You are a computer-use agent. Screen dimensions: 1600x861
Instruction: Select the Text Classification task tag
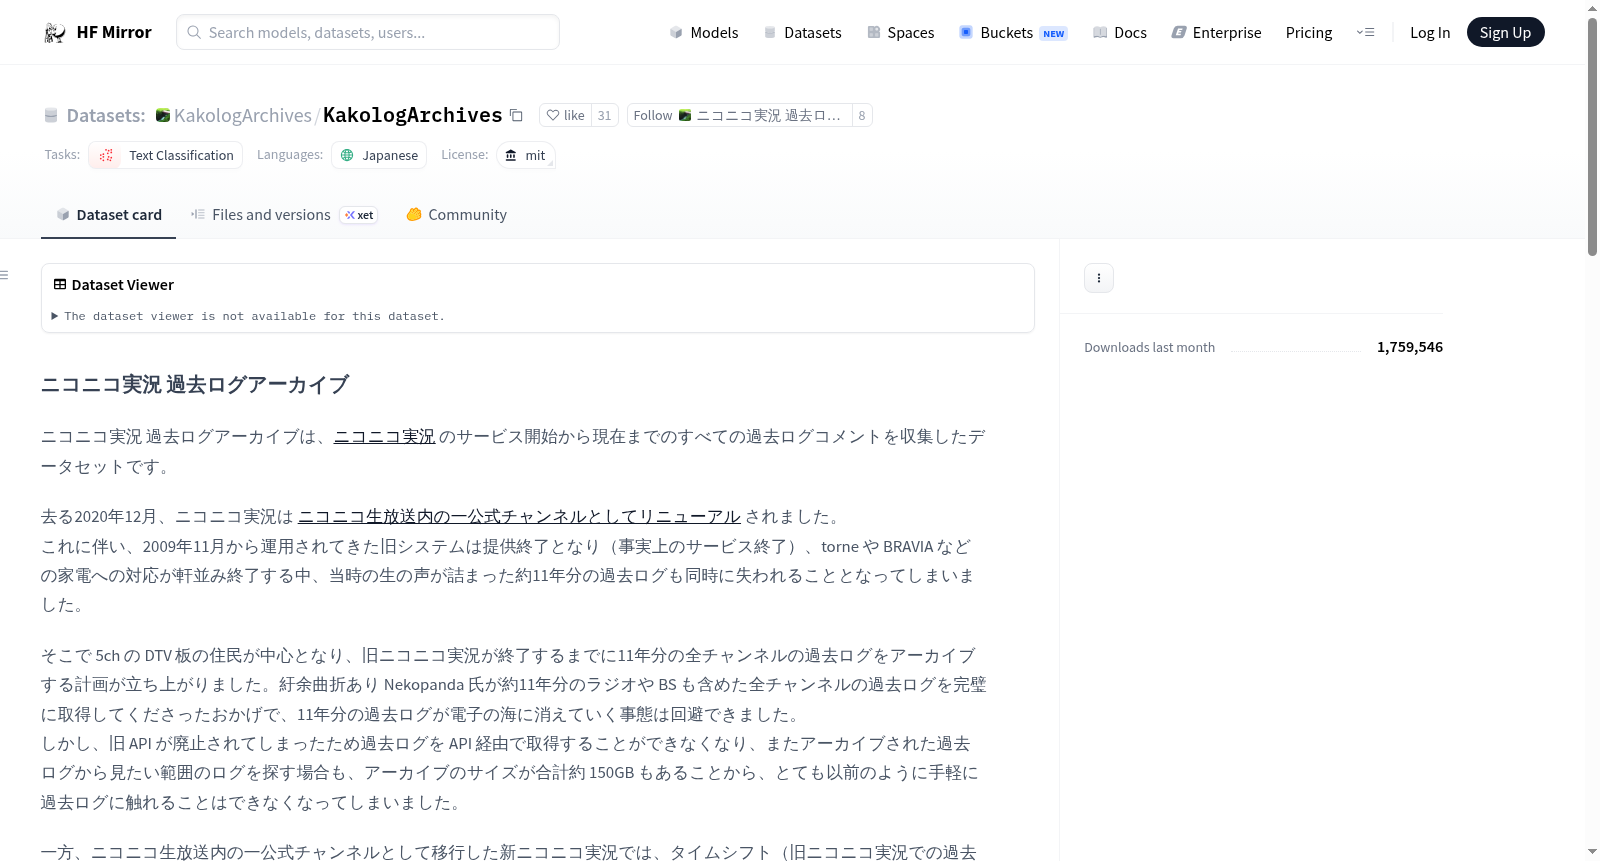click(x=166, y=155)
